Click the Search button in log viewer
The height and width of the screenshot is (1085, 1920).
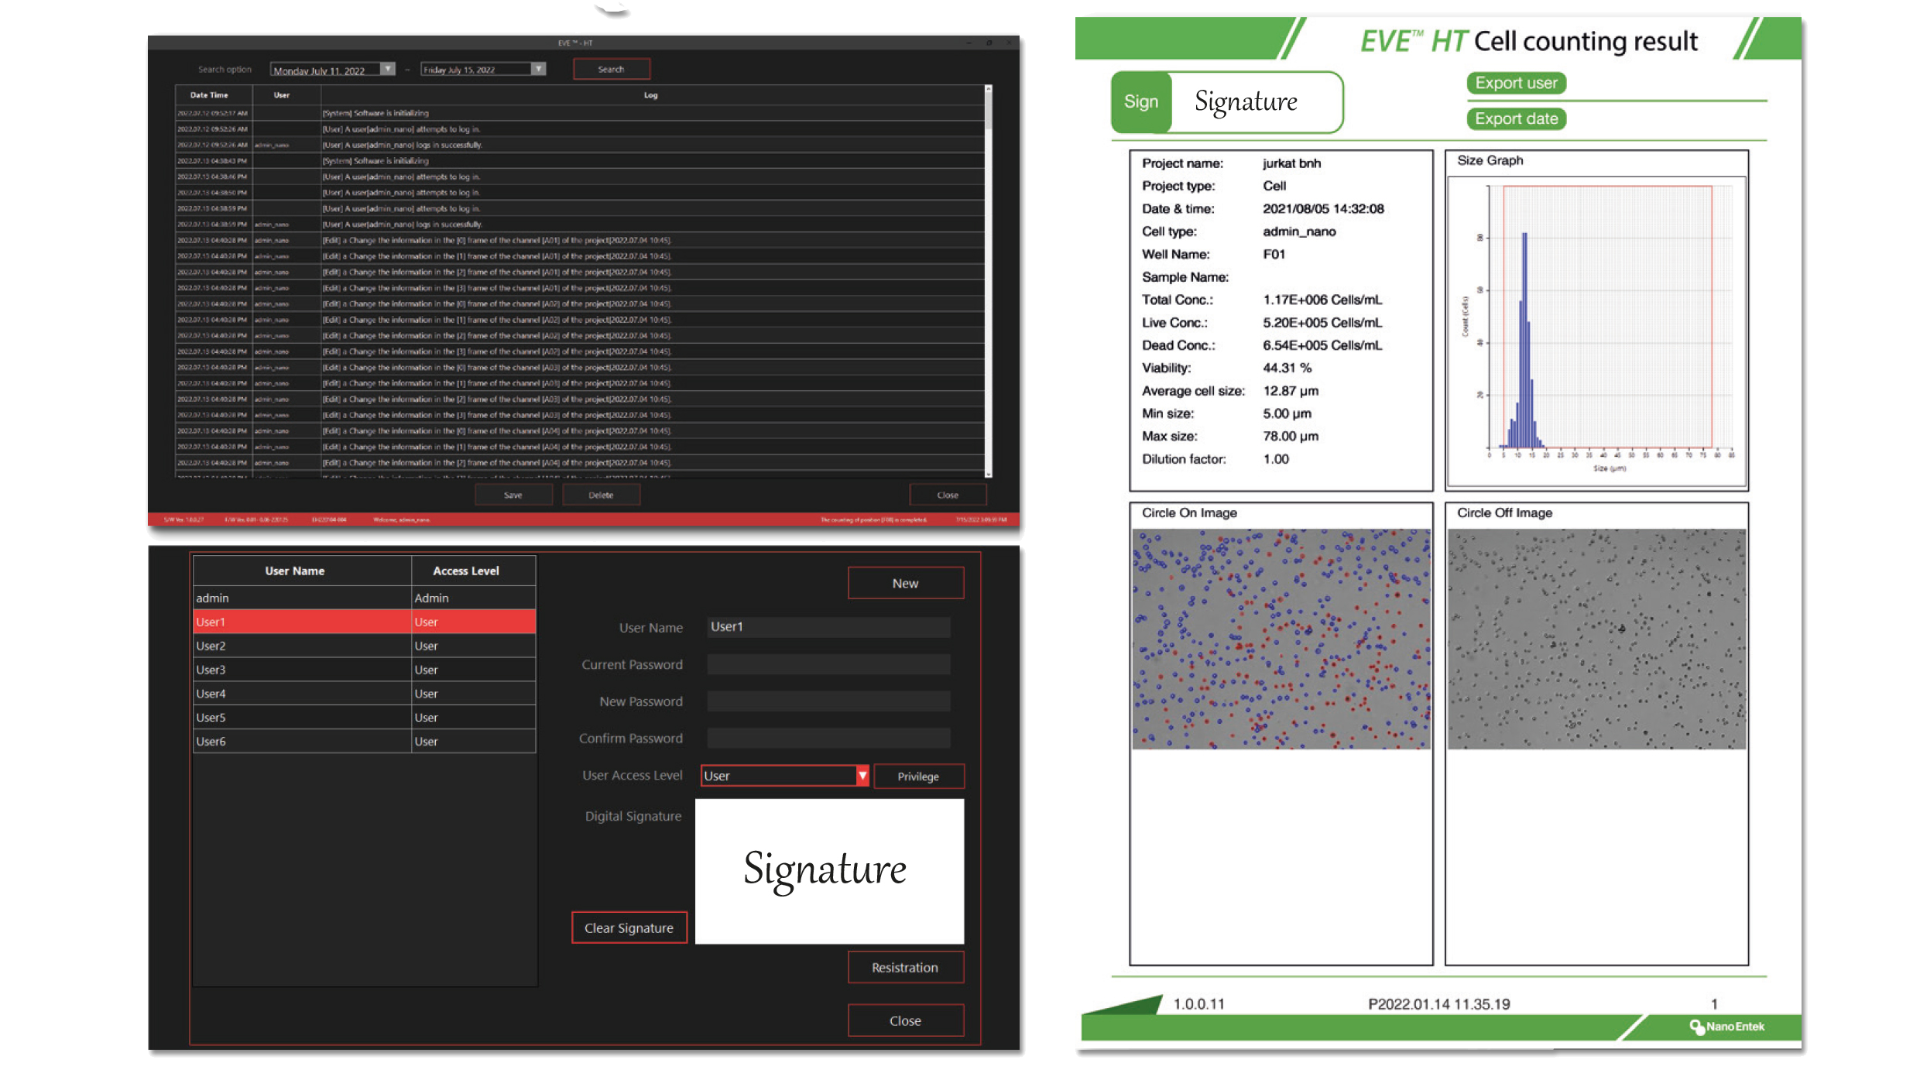[x=611, y=70]
